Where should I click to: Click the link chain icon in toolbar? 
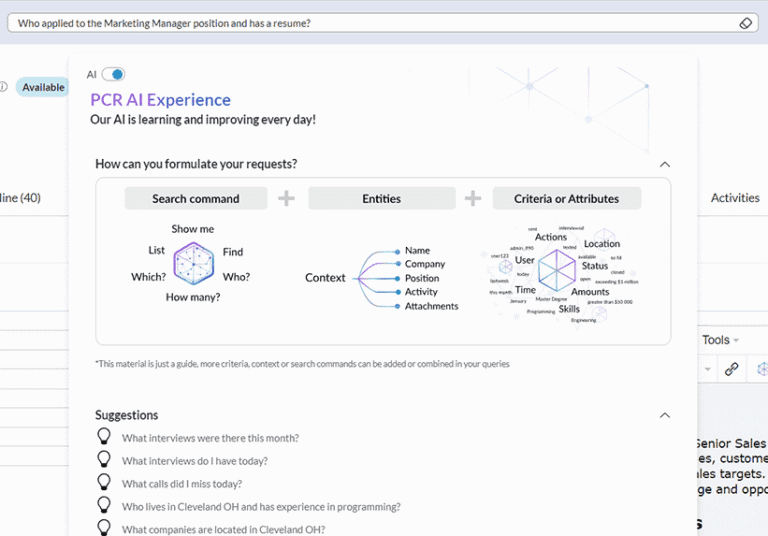[731, 369]
